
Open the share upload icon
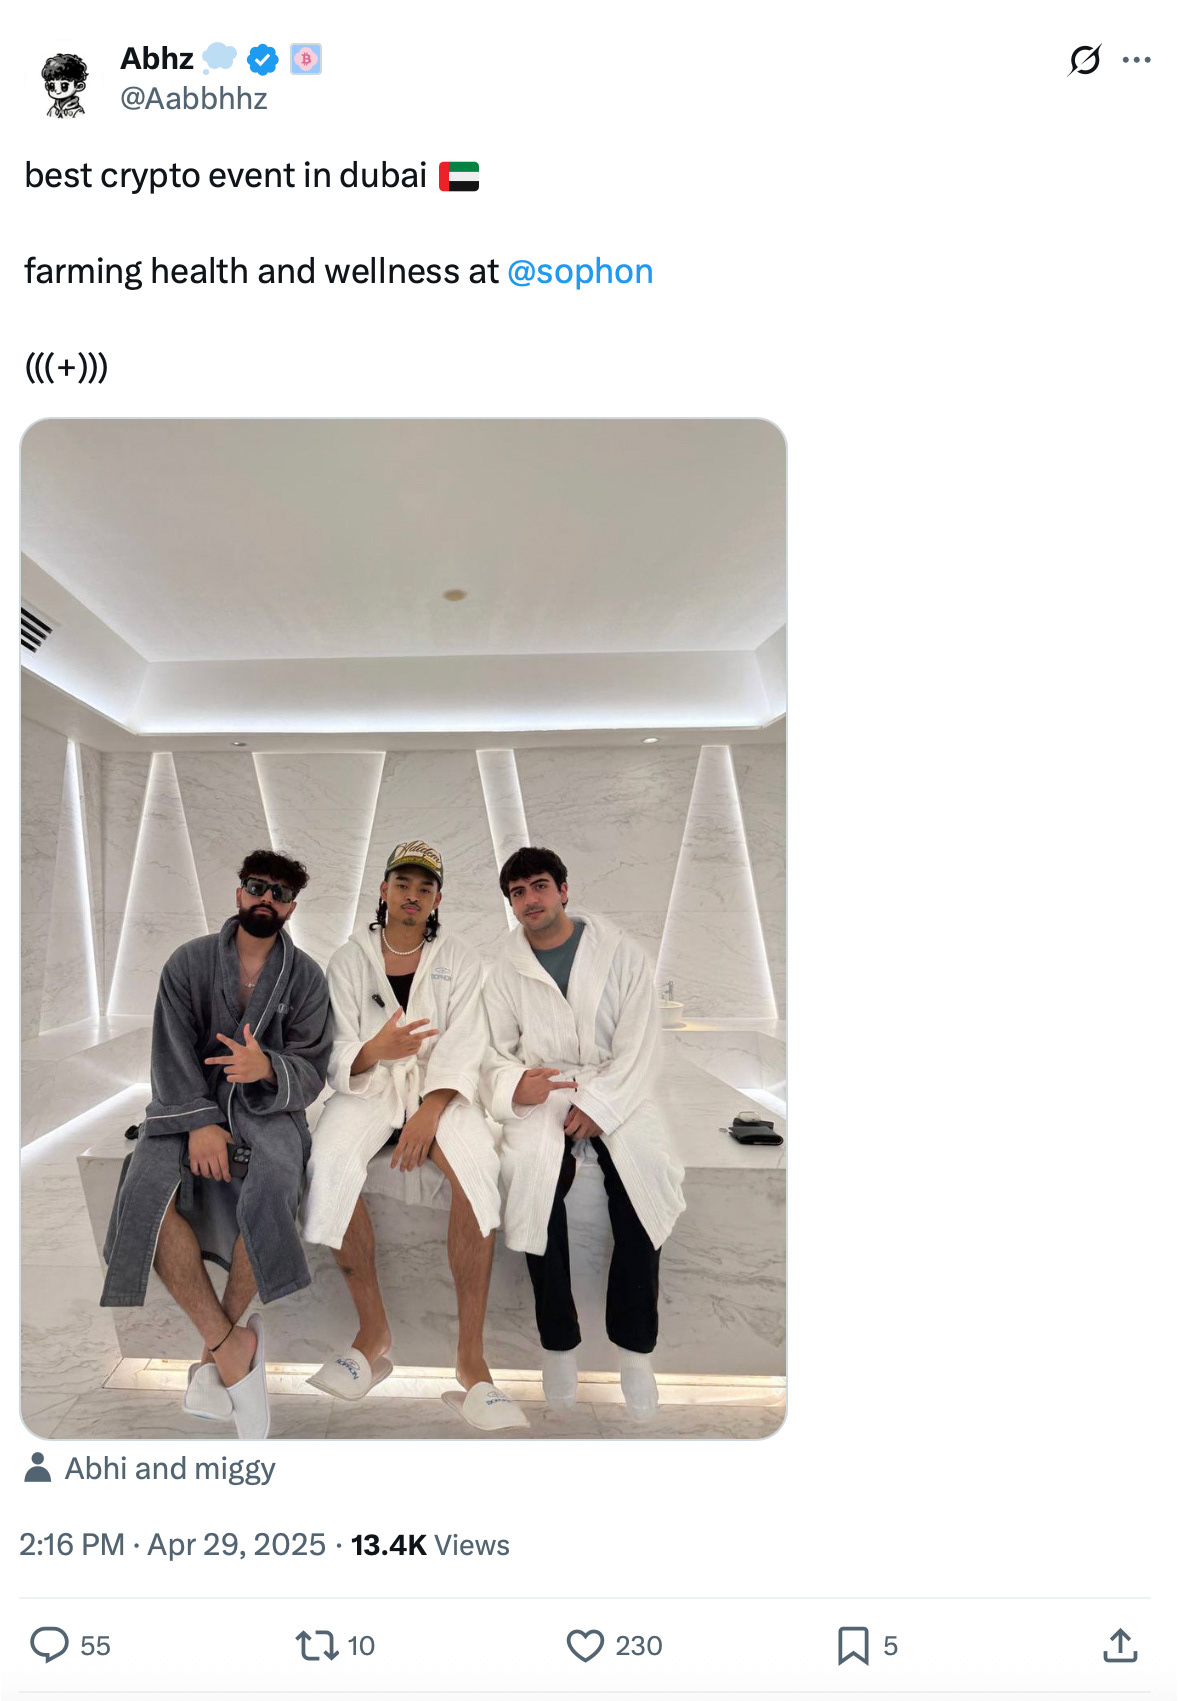coord(1120,1645)
